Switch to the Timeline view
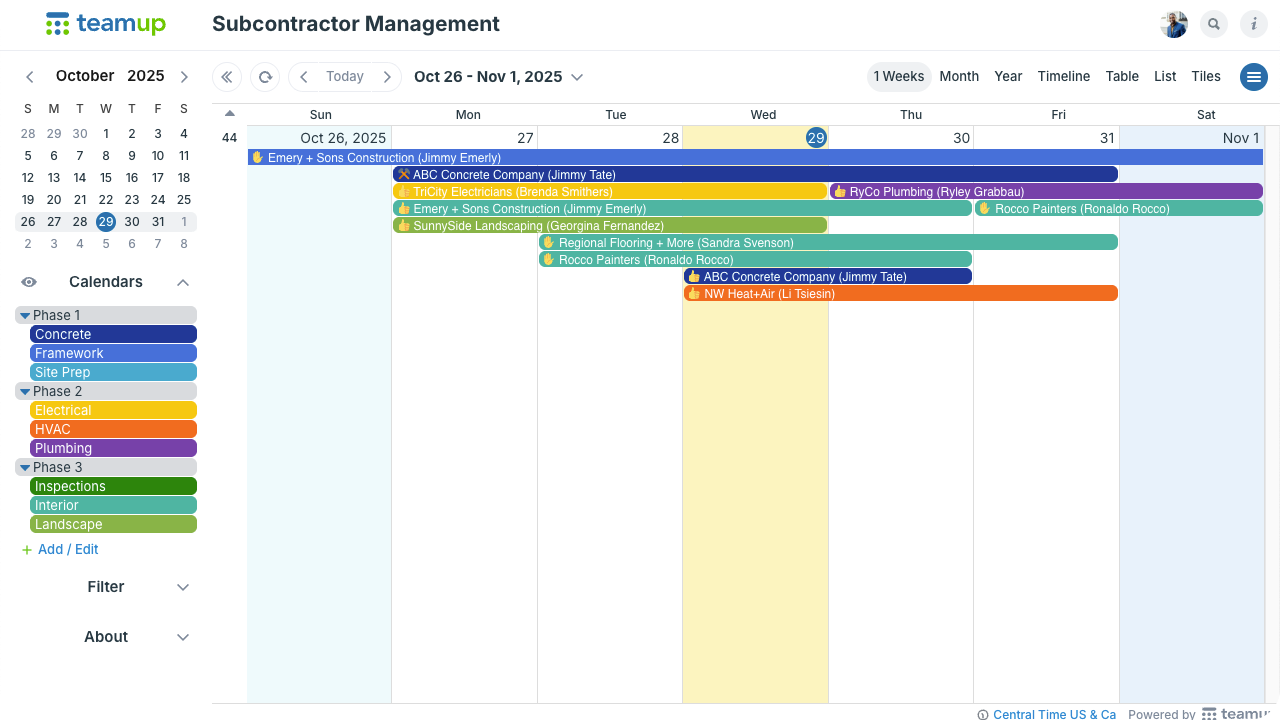Image resolution: width=1280 pixels, height=720 pixels. click(1063, 77)
